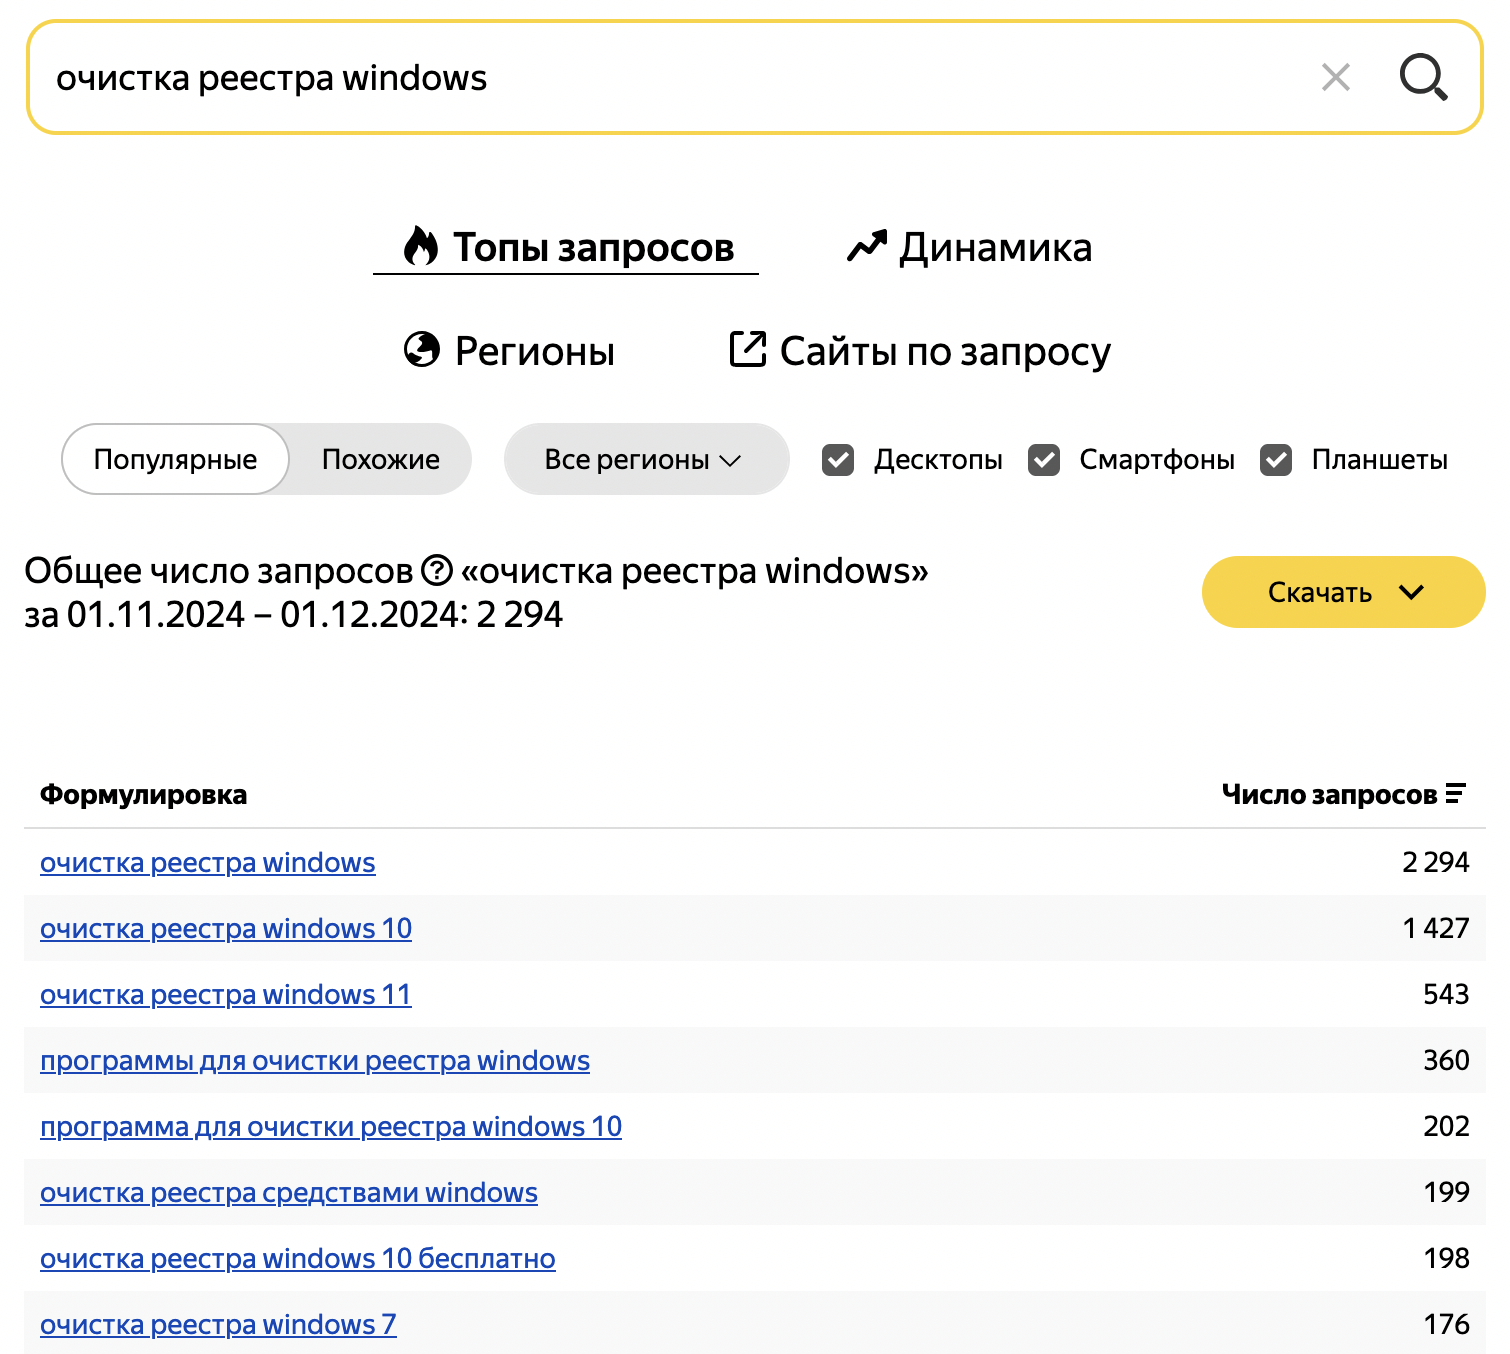Click the globe icon of Регионы

[422, 350]
